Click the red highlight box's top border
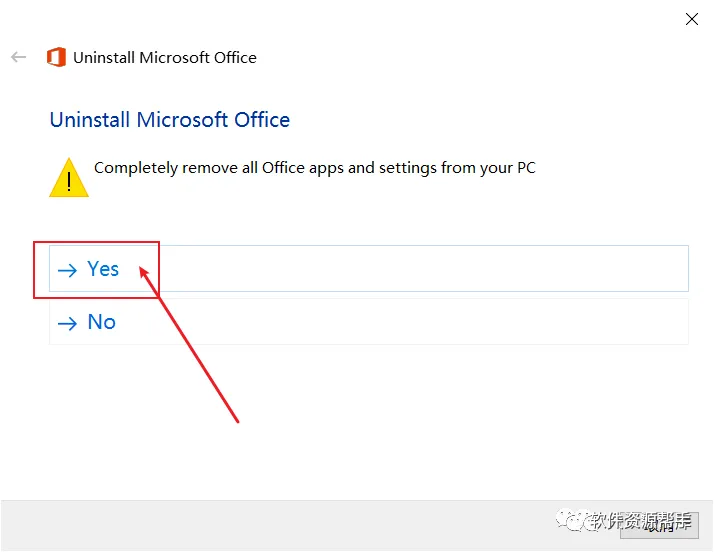714x552 pixels. click(97, 241)
